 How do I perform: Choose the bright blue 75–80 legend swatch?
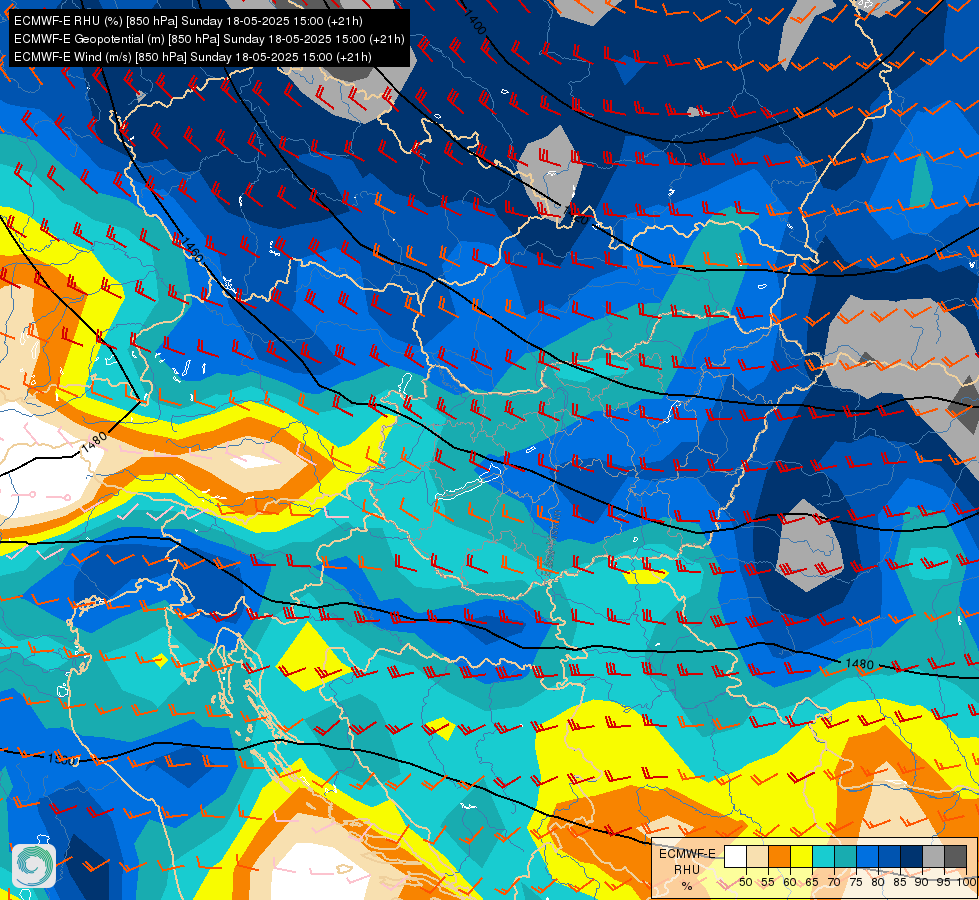[x=868, y=856]
